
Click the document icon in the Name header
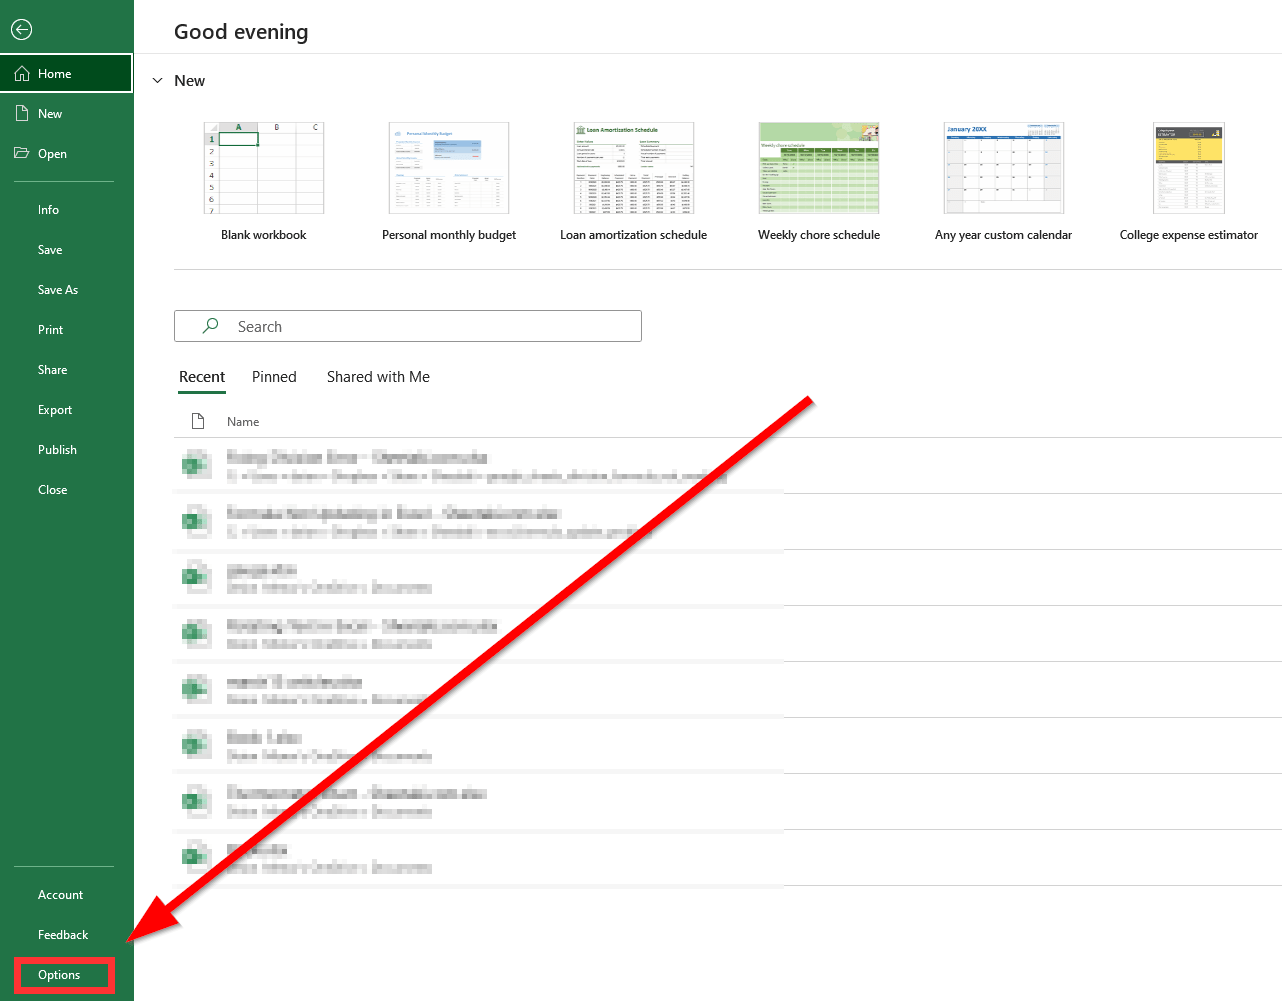[x=198, y=421]
